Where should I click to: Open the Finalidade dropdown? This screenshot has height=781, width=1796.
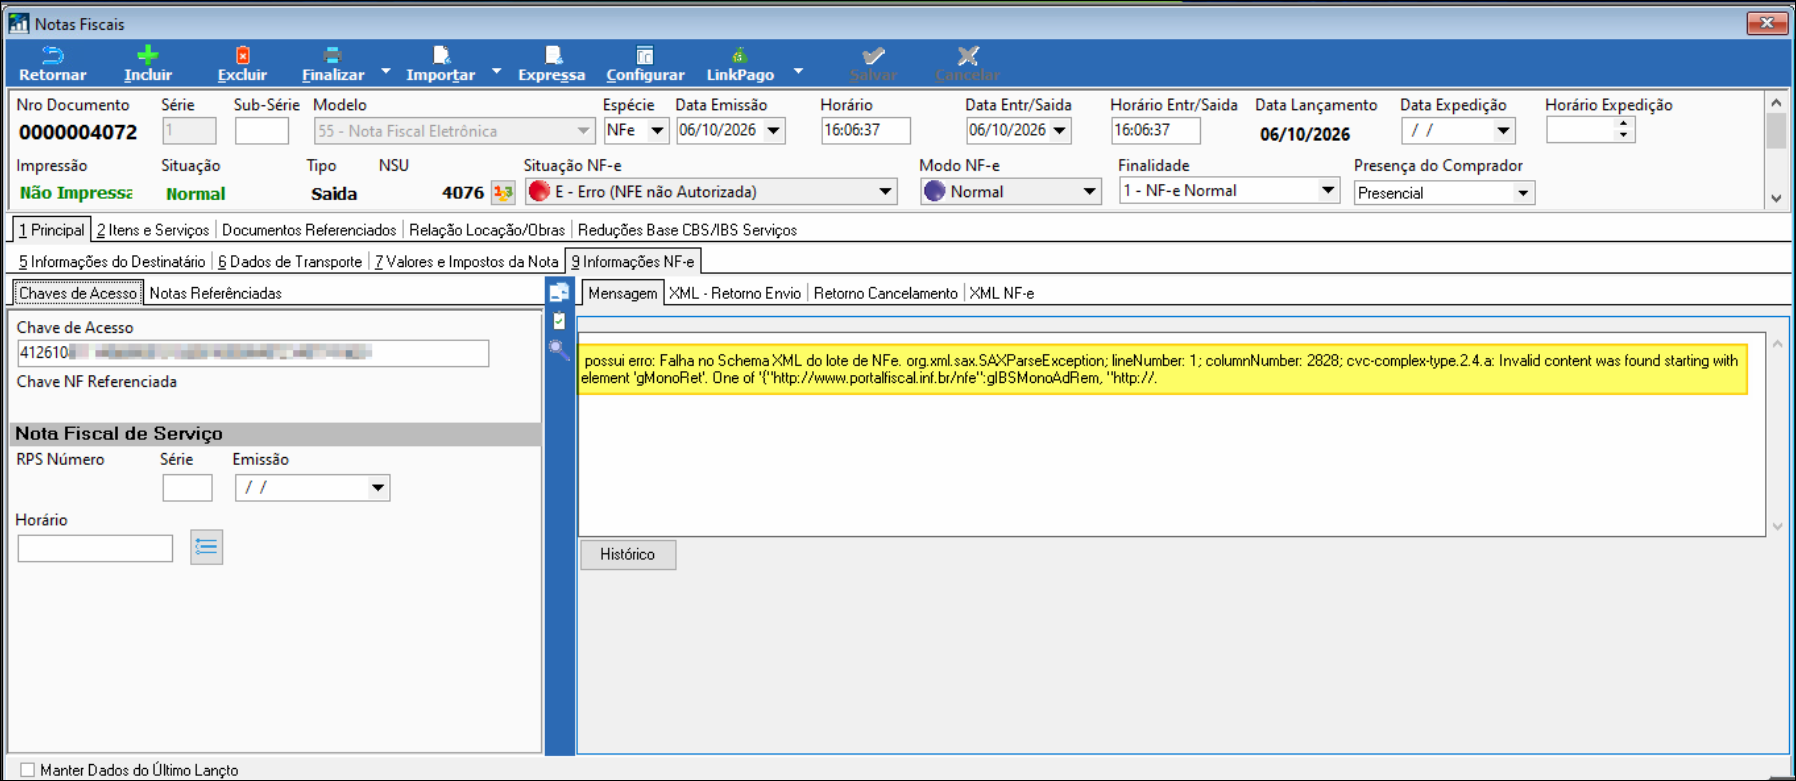coord(1328,191)
